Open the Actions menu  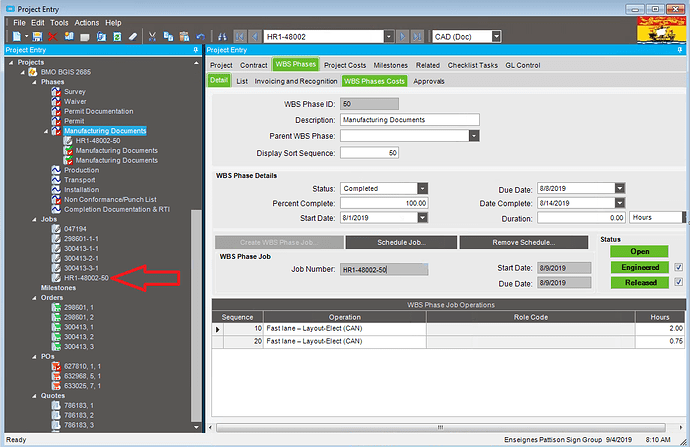point(87,23)
